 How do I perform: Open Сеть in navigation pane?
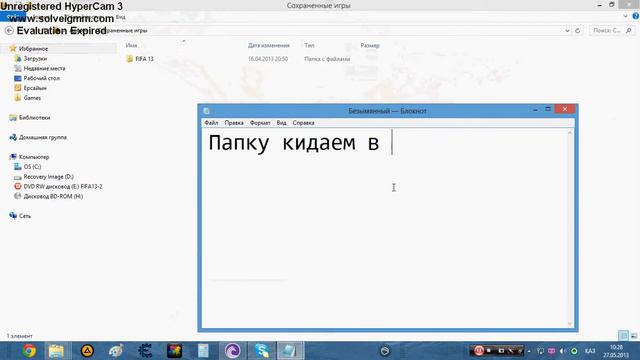24,216
